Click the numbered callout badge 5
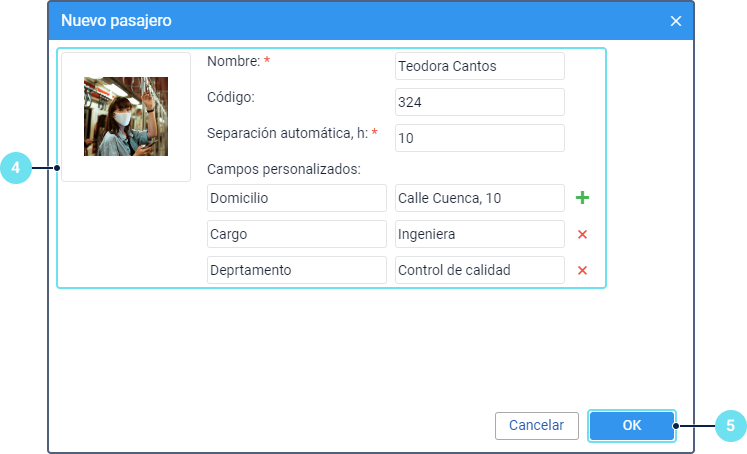Viewport: 747px width, 454px height. click(x=730, y=425)
